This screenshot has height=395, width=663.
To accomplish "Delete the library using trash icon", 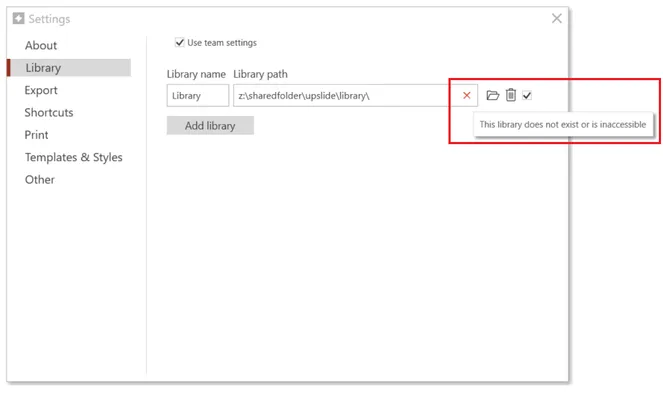I will 511,95.
